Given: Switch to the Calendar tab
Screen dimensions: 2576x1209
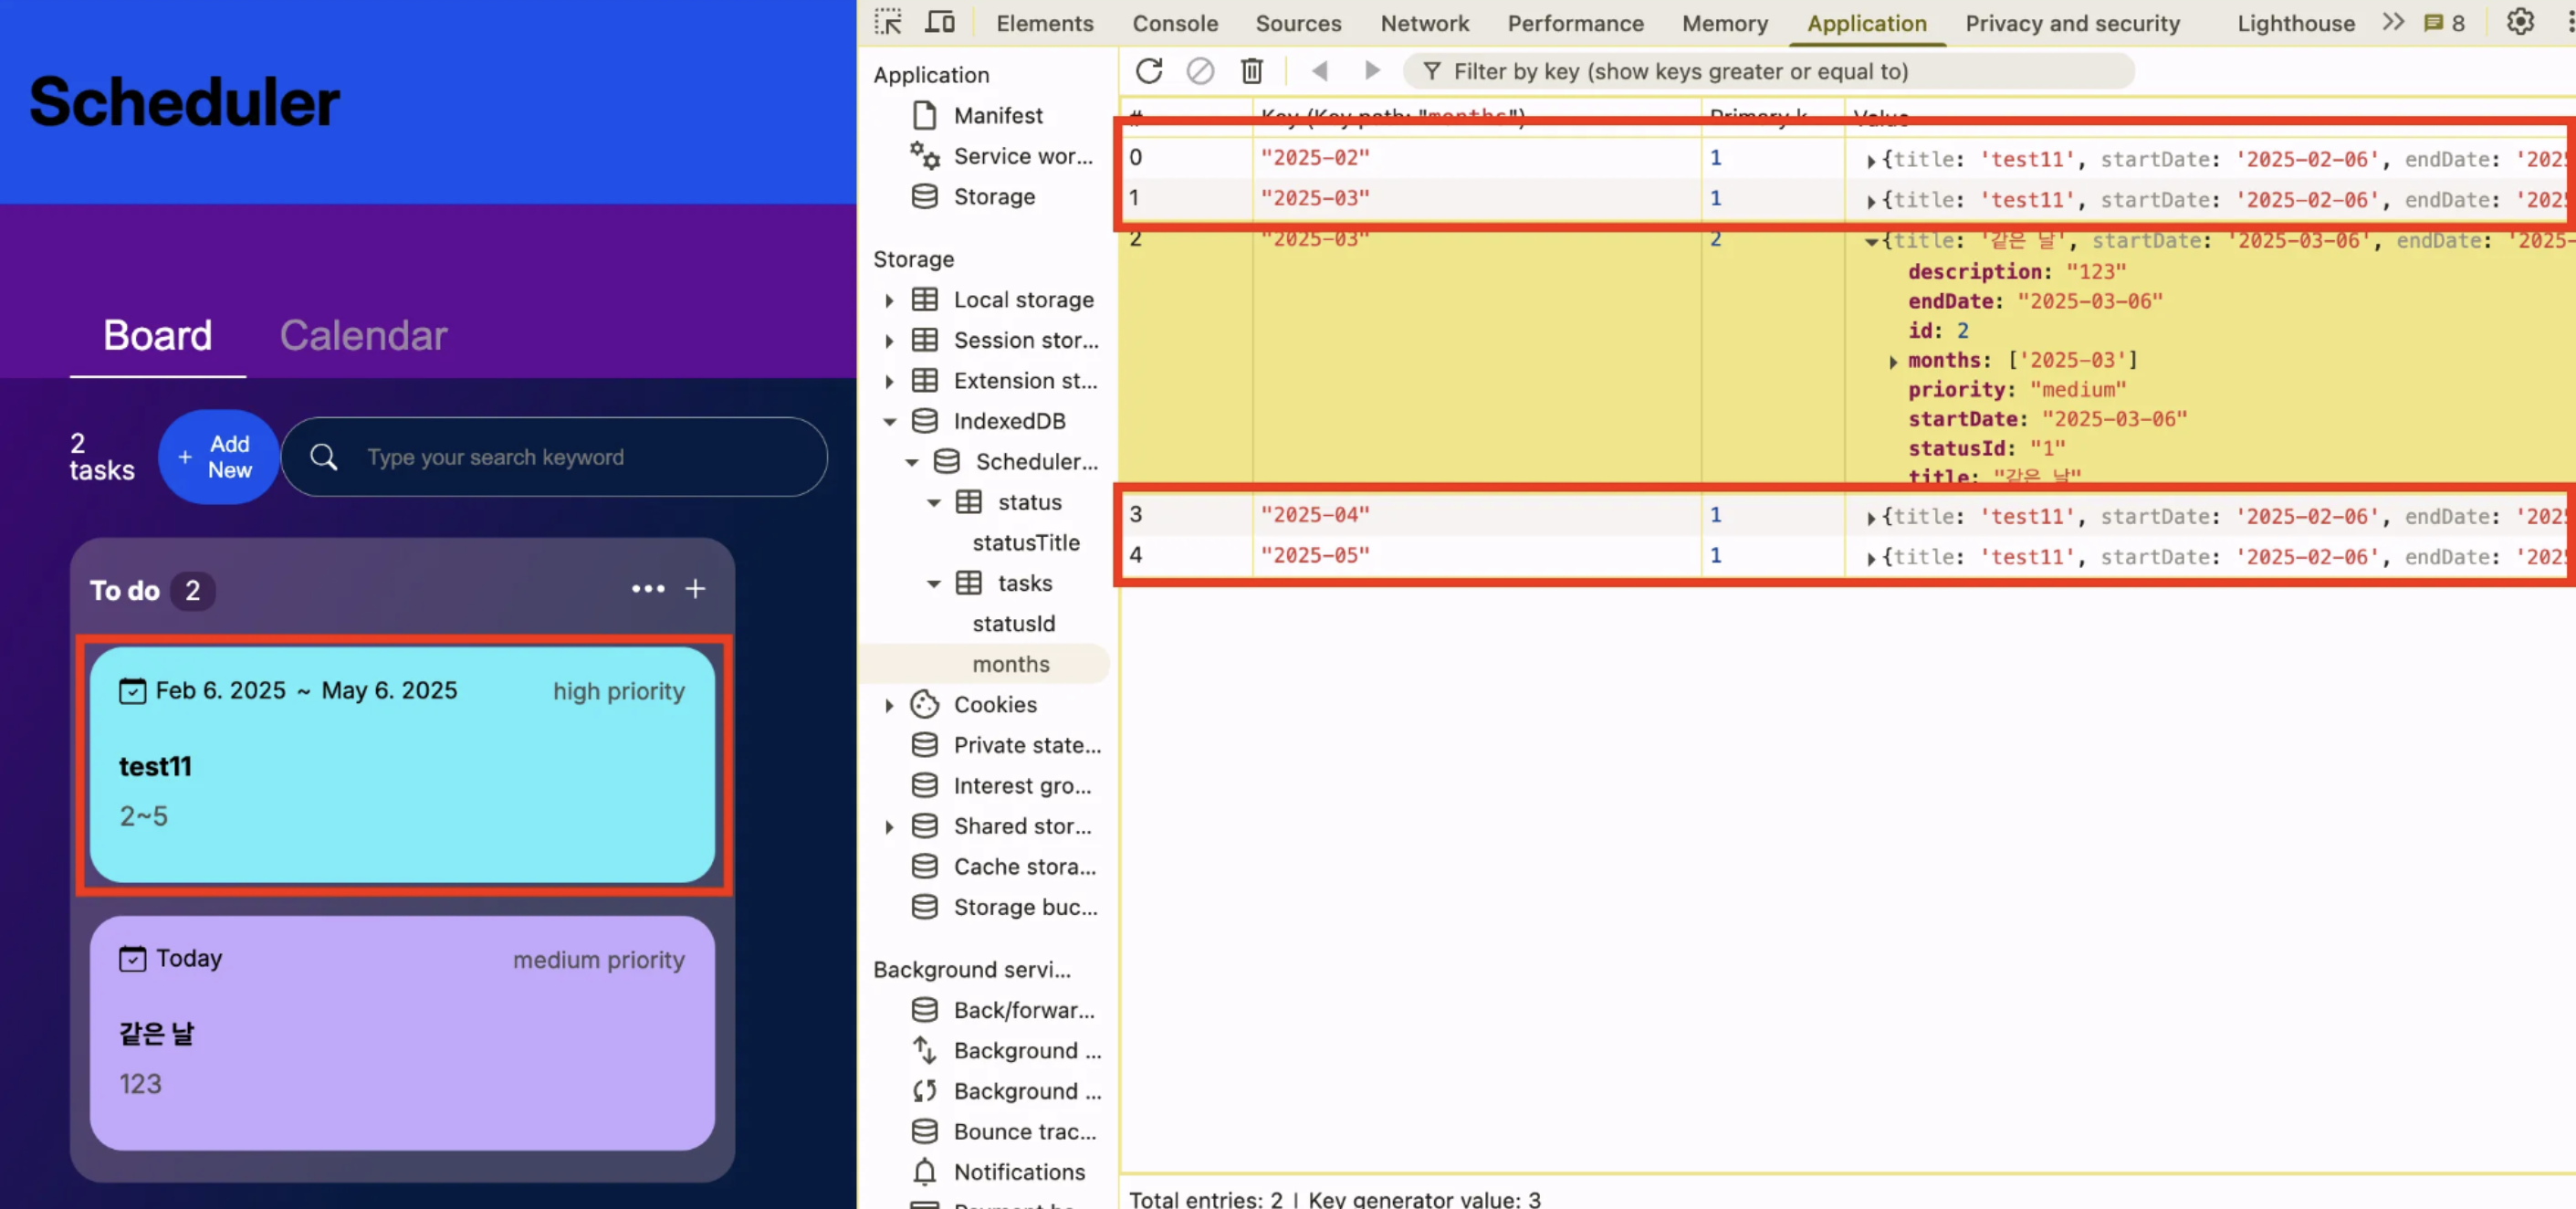Looking at the screenshot, I should click(x=363, y=336).
